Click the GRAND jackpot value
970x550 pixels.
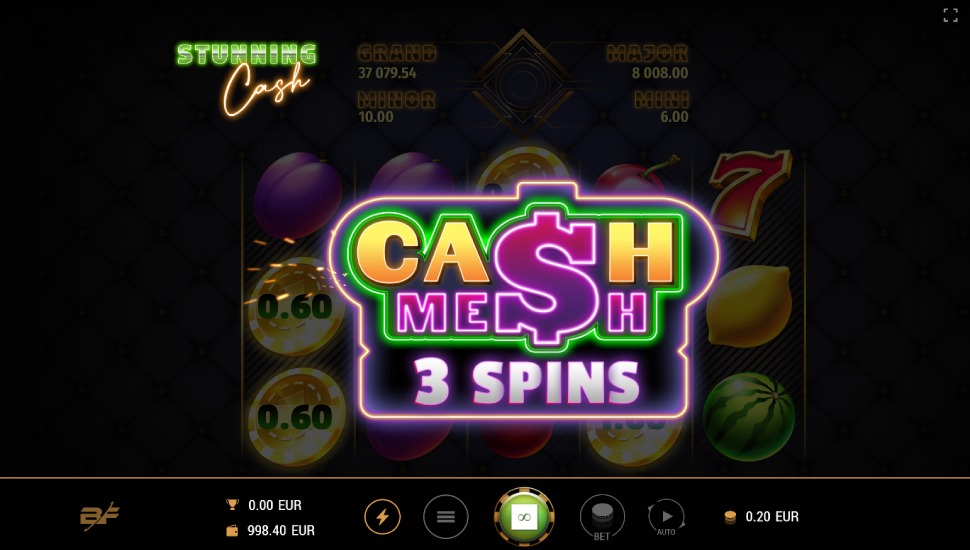pos(387,73)
